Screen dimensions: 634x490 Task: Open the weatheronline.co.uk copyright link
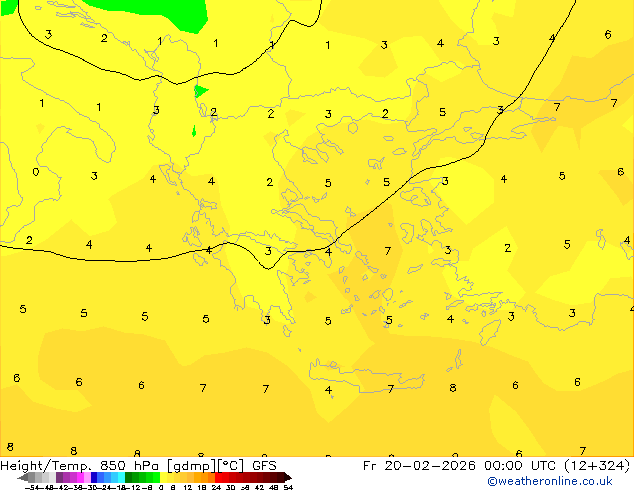point(549,481)
